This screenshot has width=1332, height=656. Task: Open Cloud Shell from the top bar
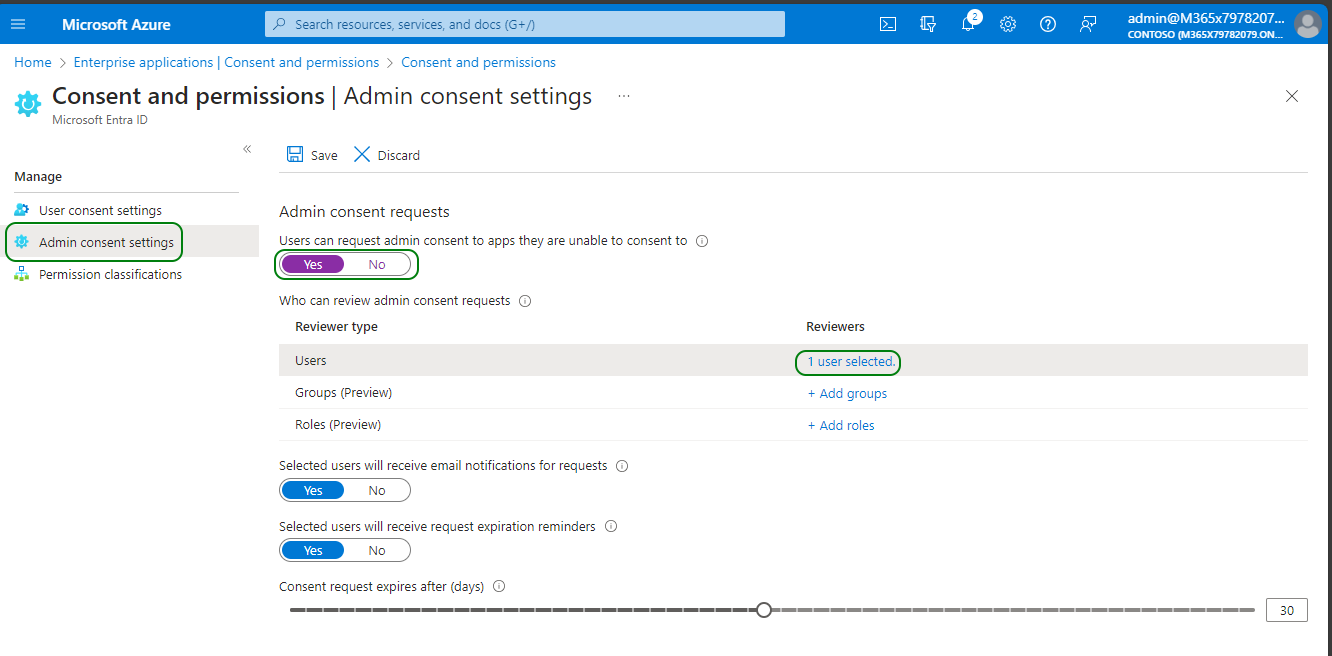tap(887, 24)
